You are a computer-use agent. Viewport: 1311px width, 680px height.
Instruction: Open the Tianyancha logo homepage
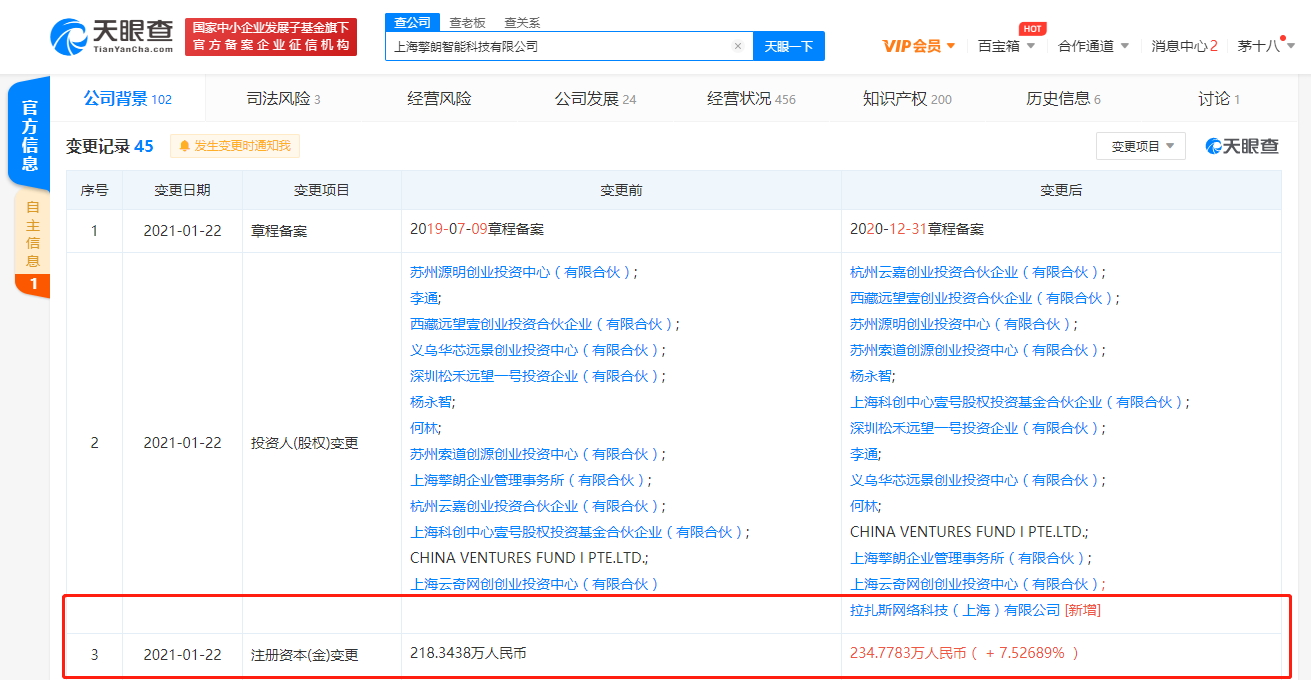pos(112,36)
